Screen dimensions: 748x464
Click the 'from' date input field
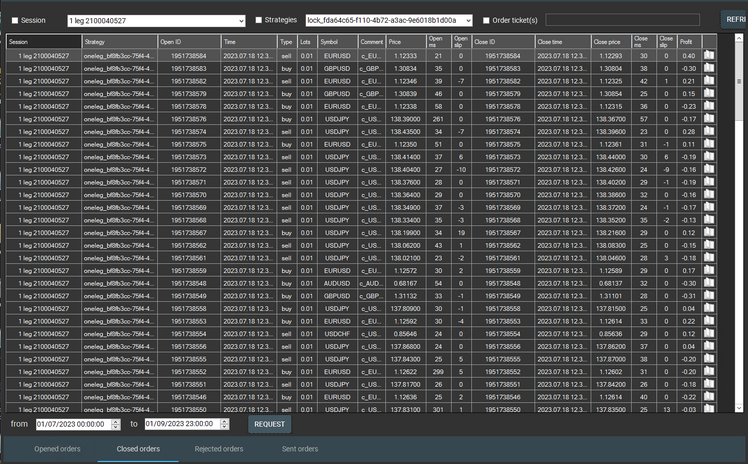pyautogui.click(x=78, y=424)
